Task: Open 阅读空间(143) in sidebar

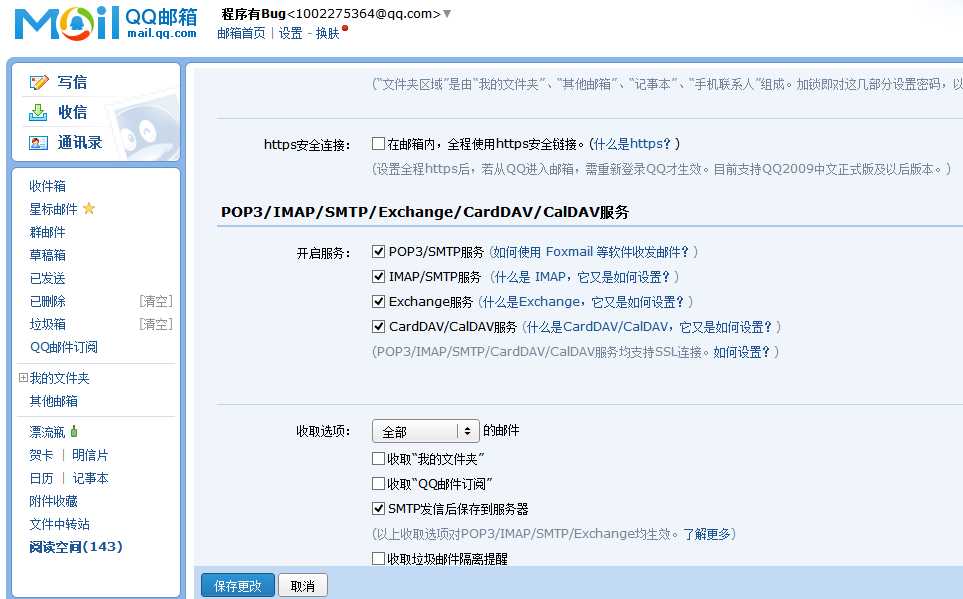Action: click(76, 547)
